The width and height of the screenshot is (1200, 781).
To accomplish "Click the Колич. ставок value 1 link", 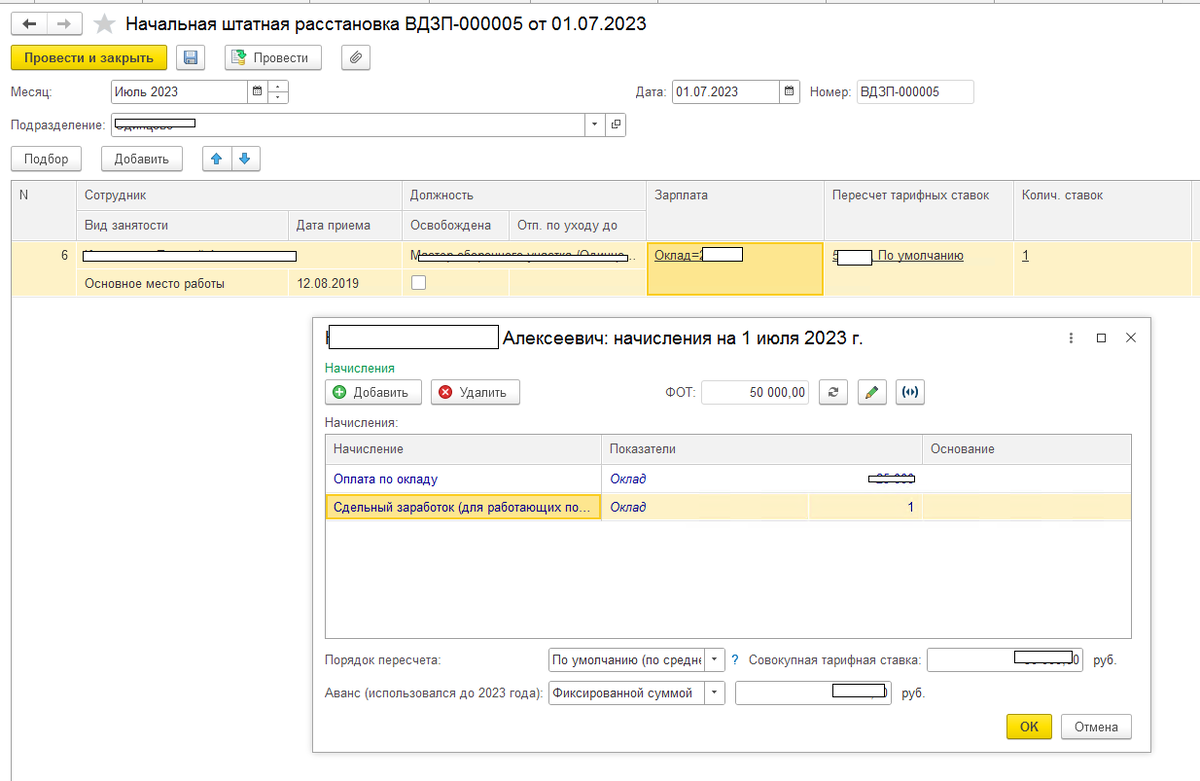I will [x=1026, y=255].
